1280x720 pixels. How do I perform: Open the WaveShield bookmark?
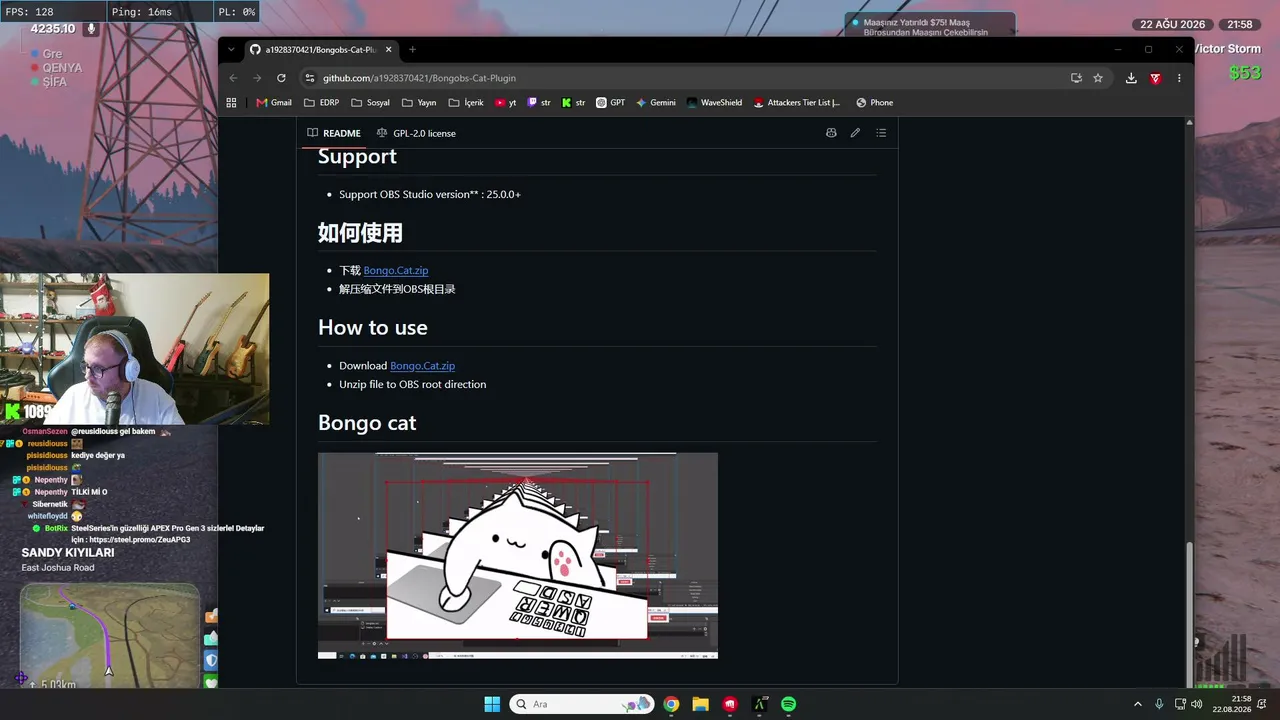coord(715,102)
